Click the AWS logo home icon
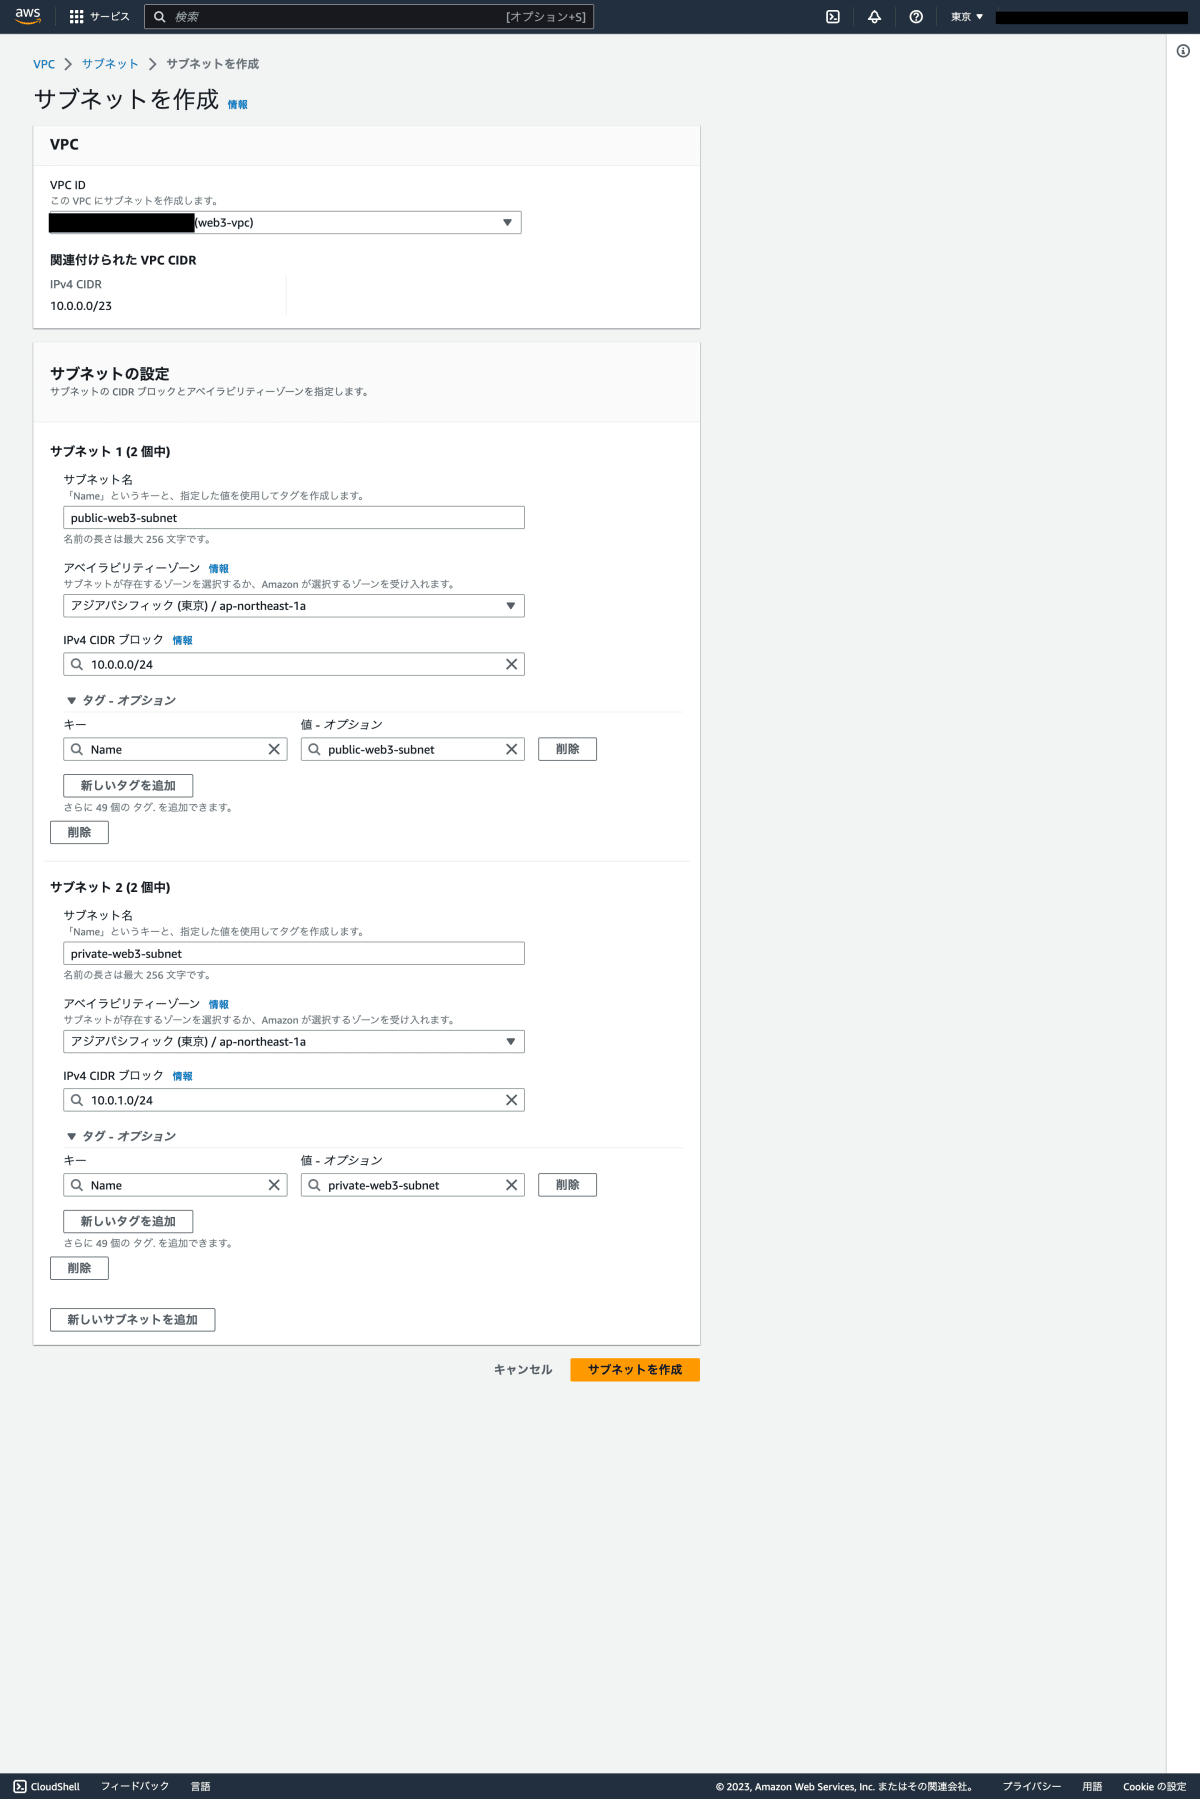The width and height of the screenshot is (1200, 1799). (x=28, y=16)
